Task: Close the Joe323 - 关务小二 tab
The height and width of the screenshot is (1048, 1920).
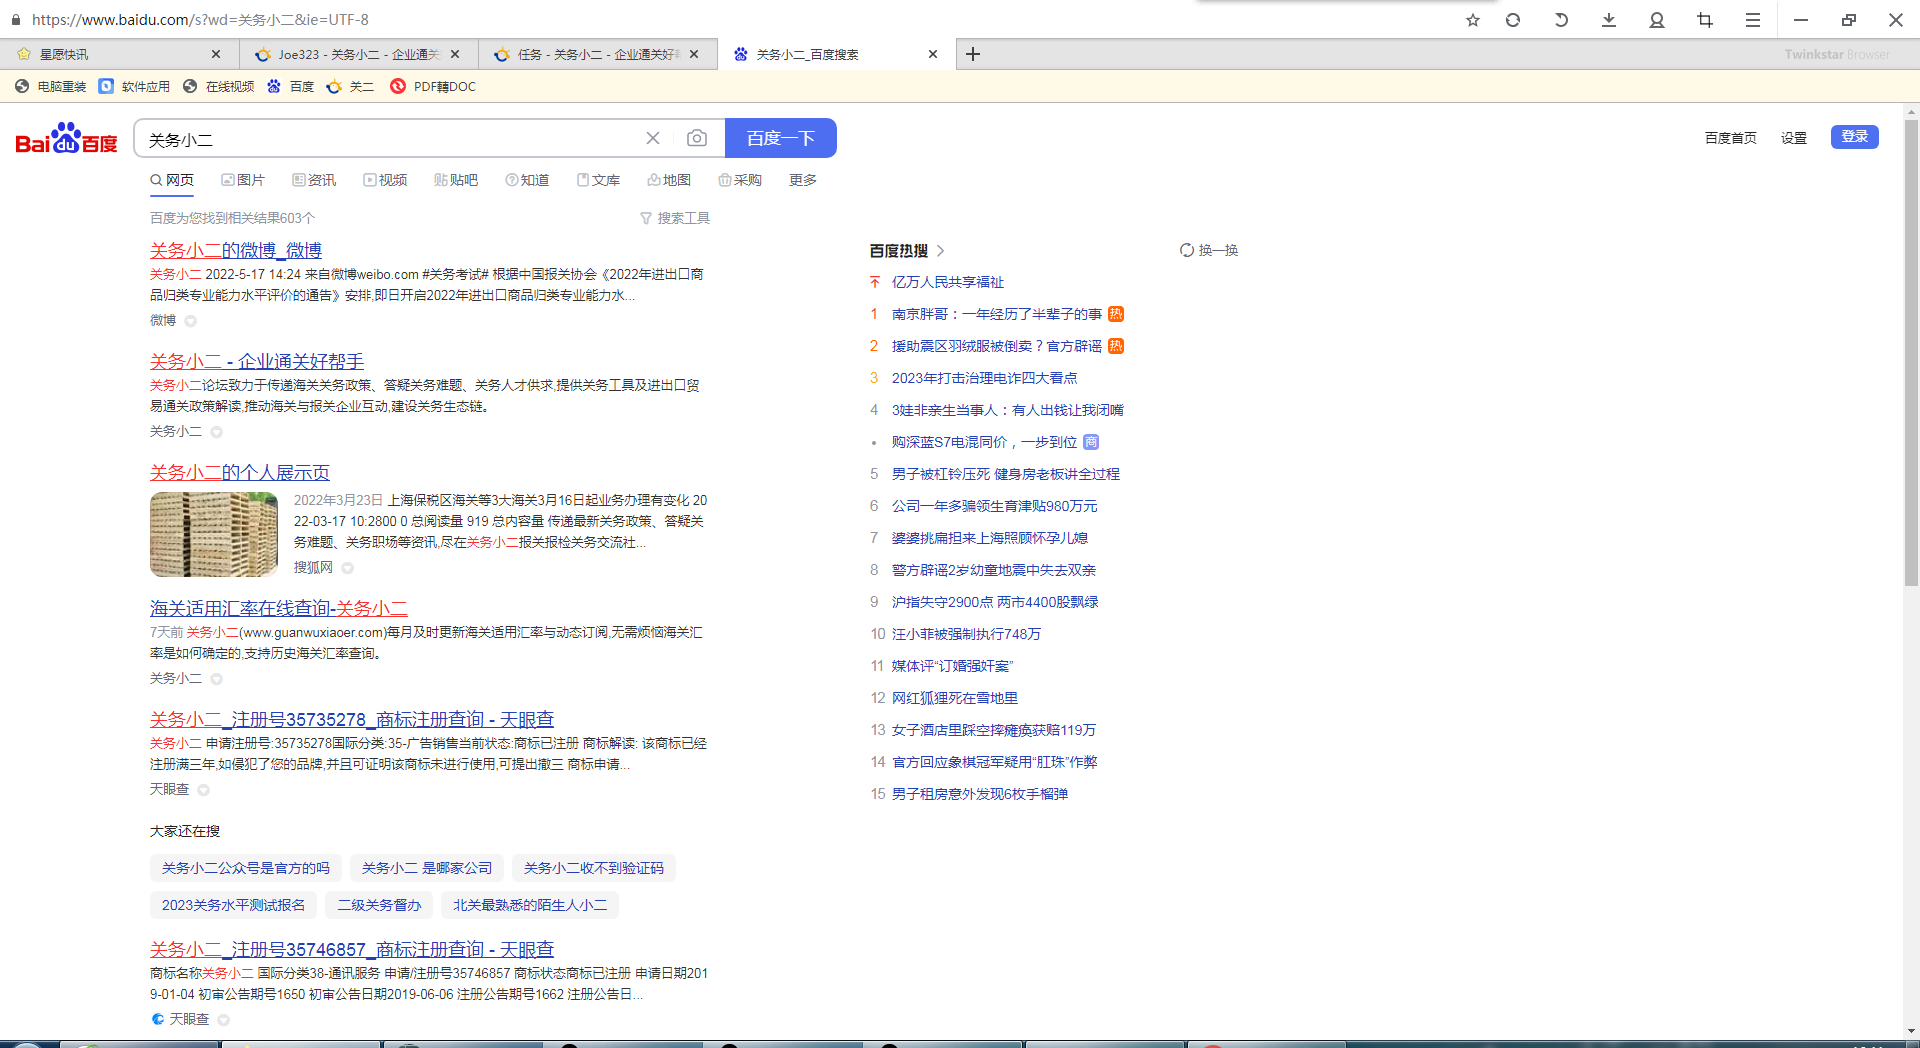Action: click(x=455, y=54)
